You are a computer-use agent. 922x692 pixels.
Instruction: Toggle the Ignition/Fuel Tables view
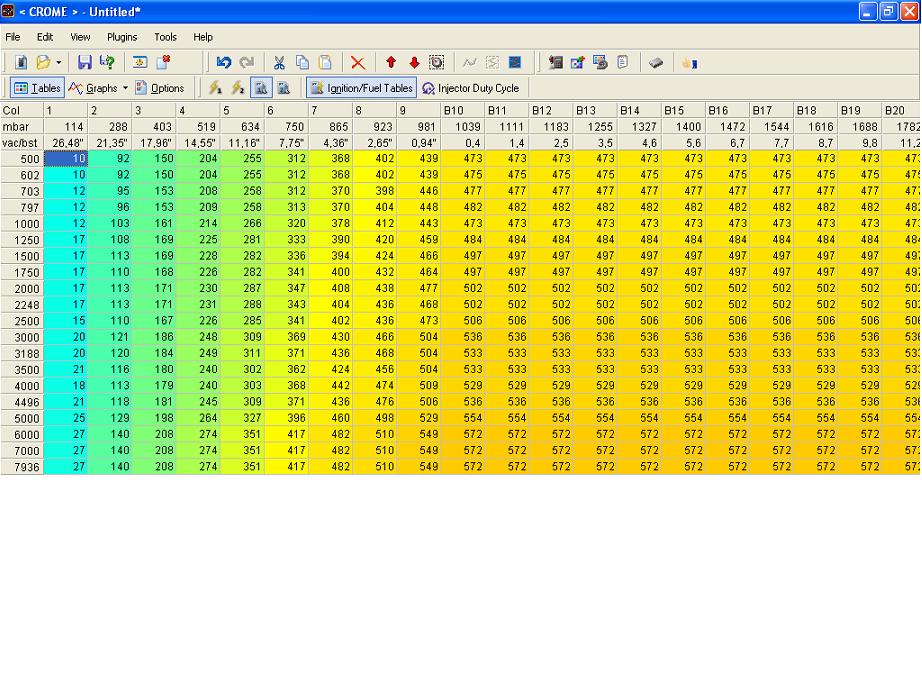[x=360, y=88]
